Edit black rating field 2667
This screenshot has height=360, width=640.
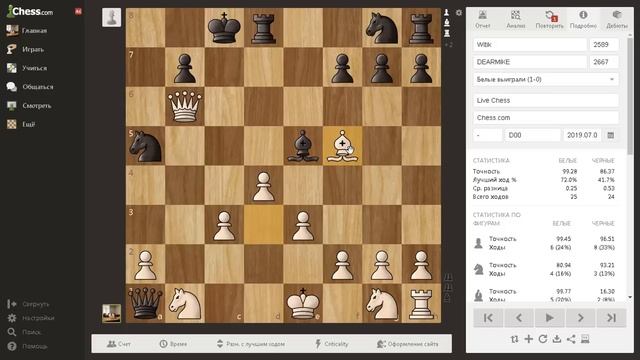click(604, 62)
